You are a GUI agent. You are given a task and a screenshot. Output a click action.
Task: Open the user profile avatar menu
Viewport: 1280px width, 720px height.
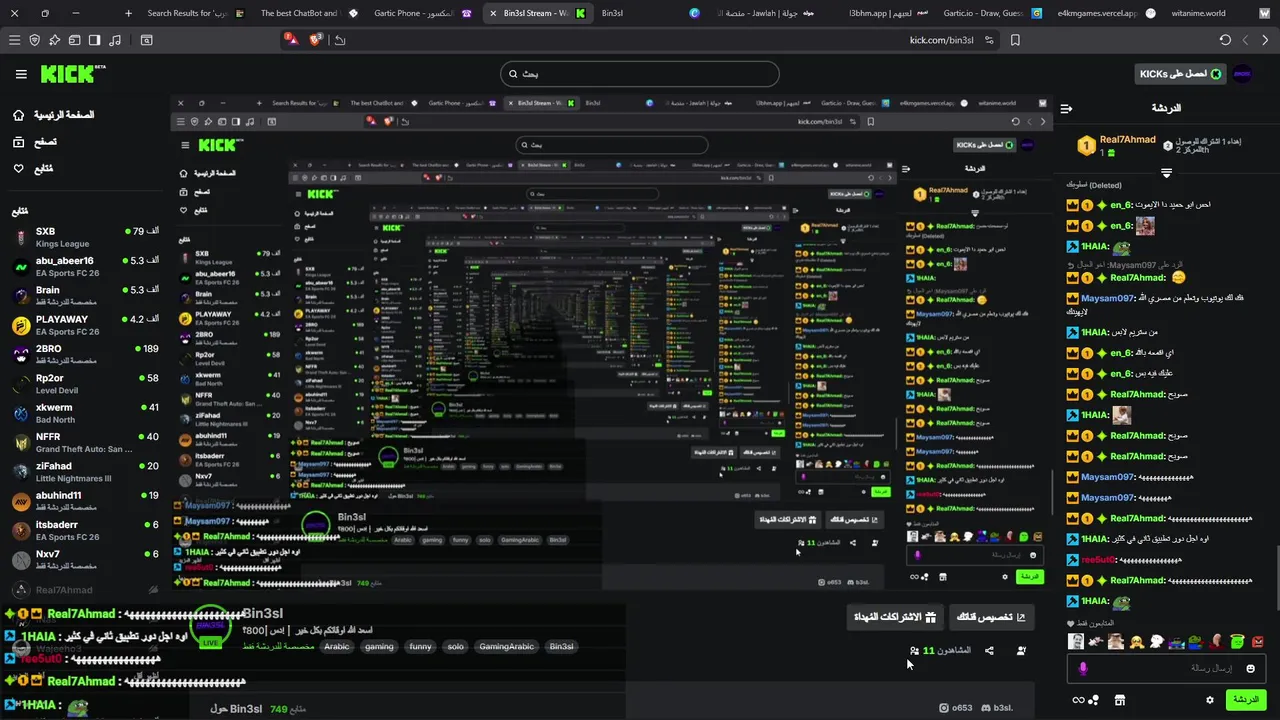(x=1243, y=74)
